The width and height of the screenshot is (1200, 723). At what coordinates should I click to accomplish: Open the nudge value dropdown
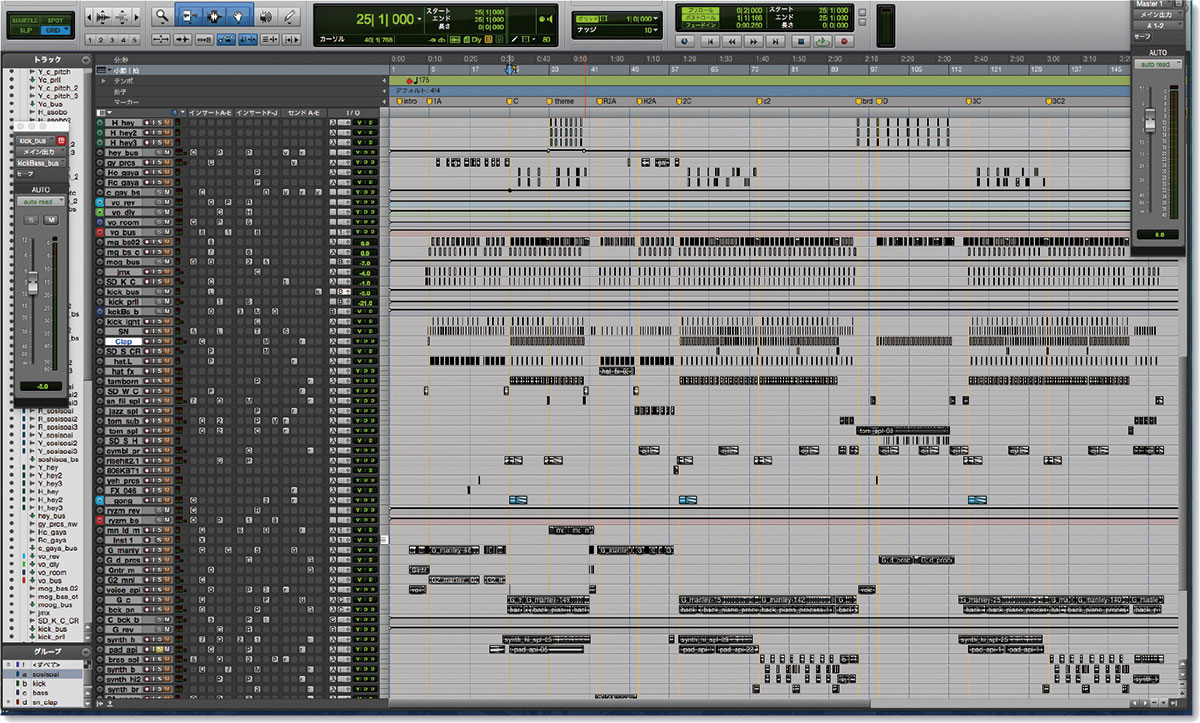pyautogui.click(x=657, y=31)
